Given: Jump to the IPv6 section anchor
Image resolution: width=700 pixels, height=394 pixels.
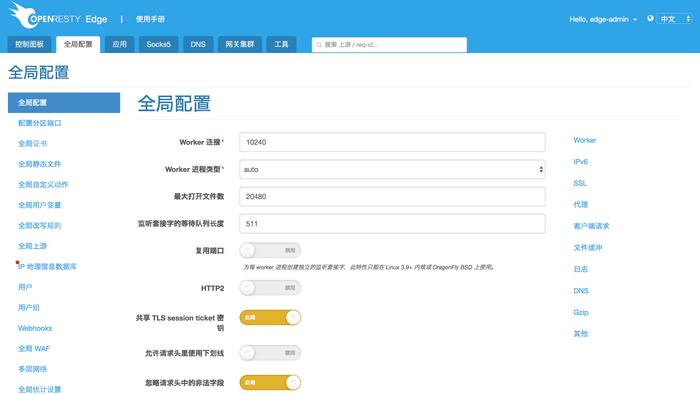Looking at the screenshot, I should coord(580,162).
